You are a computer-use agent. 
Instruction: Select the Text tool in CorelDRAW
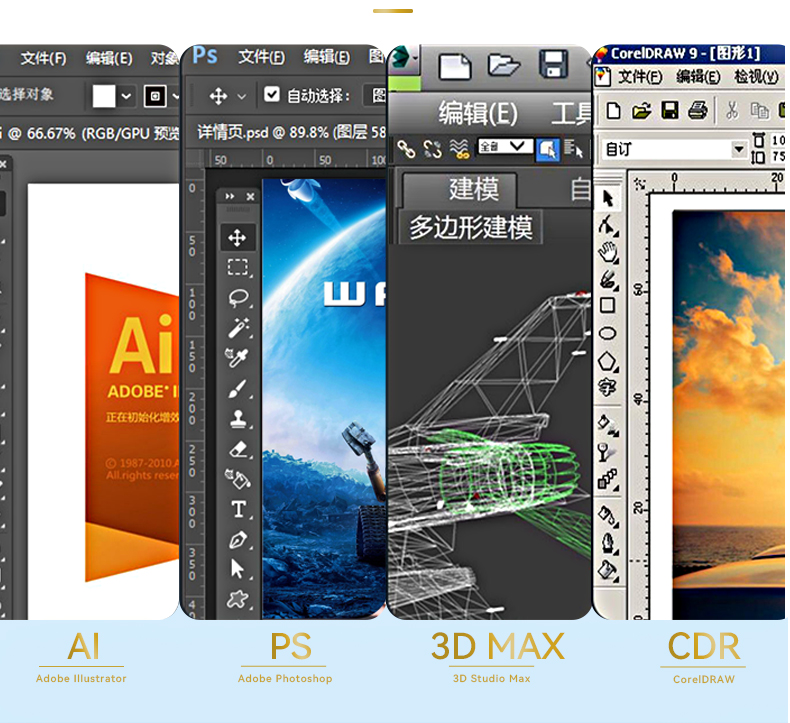(607, 387)
